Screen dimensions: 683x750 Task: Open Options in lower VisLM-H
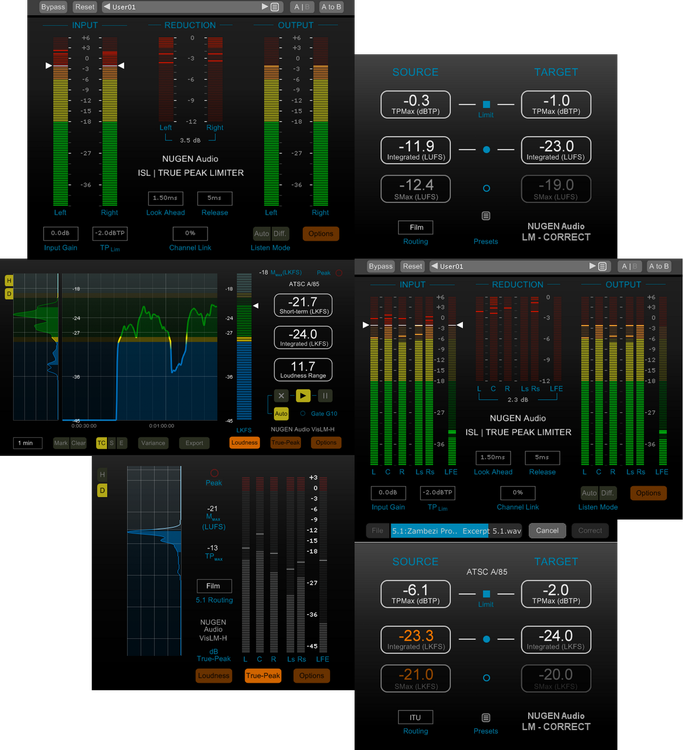(312, 676)
